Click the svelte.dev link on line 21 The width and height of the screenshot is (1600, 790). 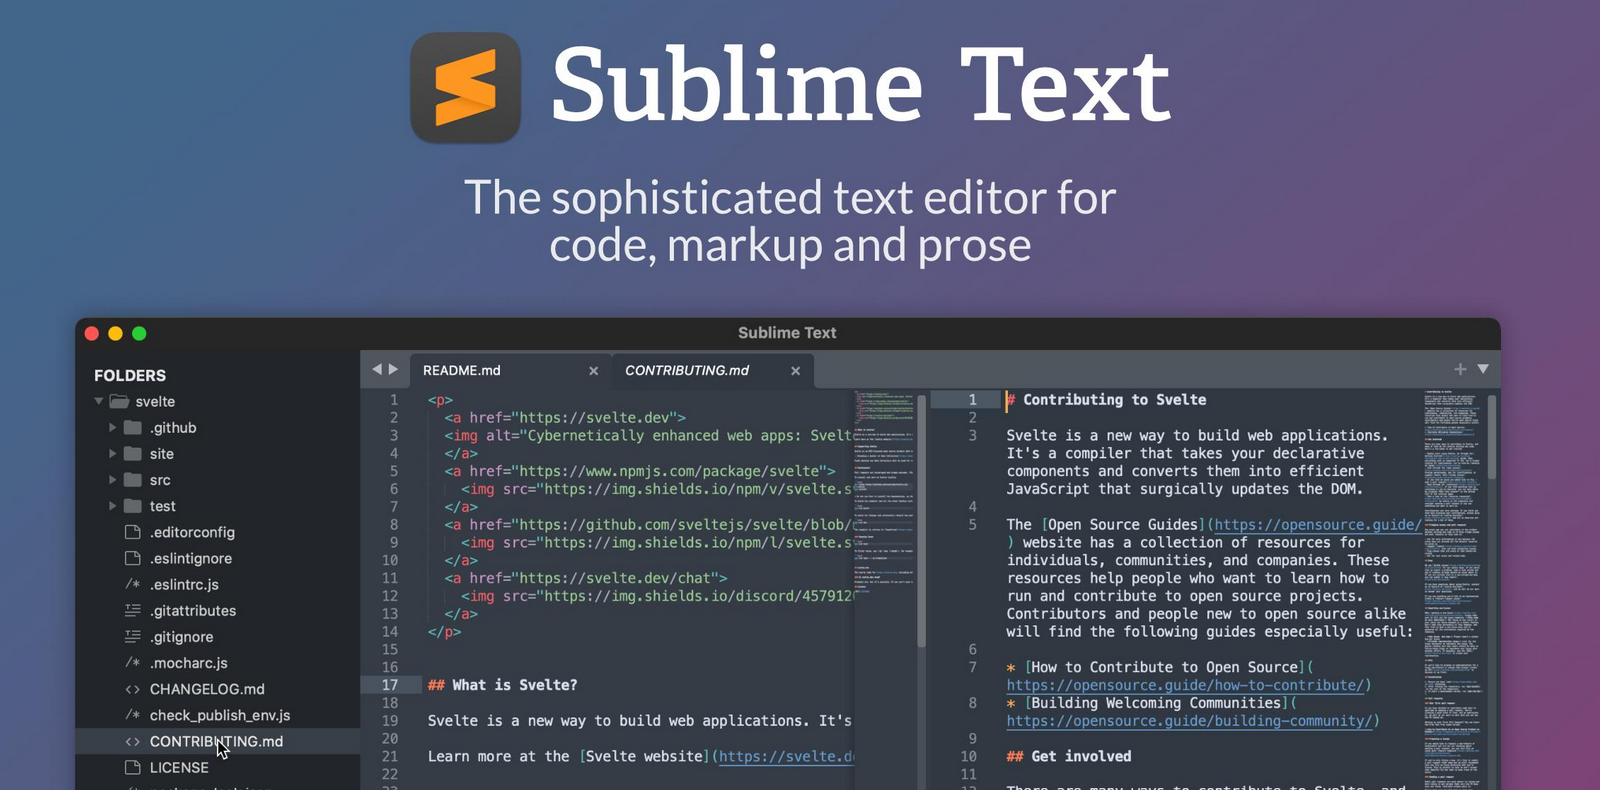point(786,756)
